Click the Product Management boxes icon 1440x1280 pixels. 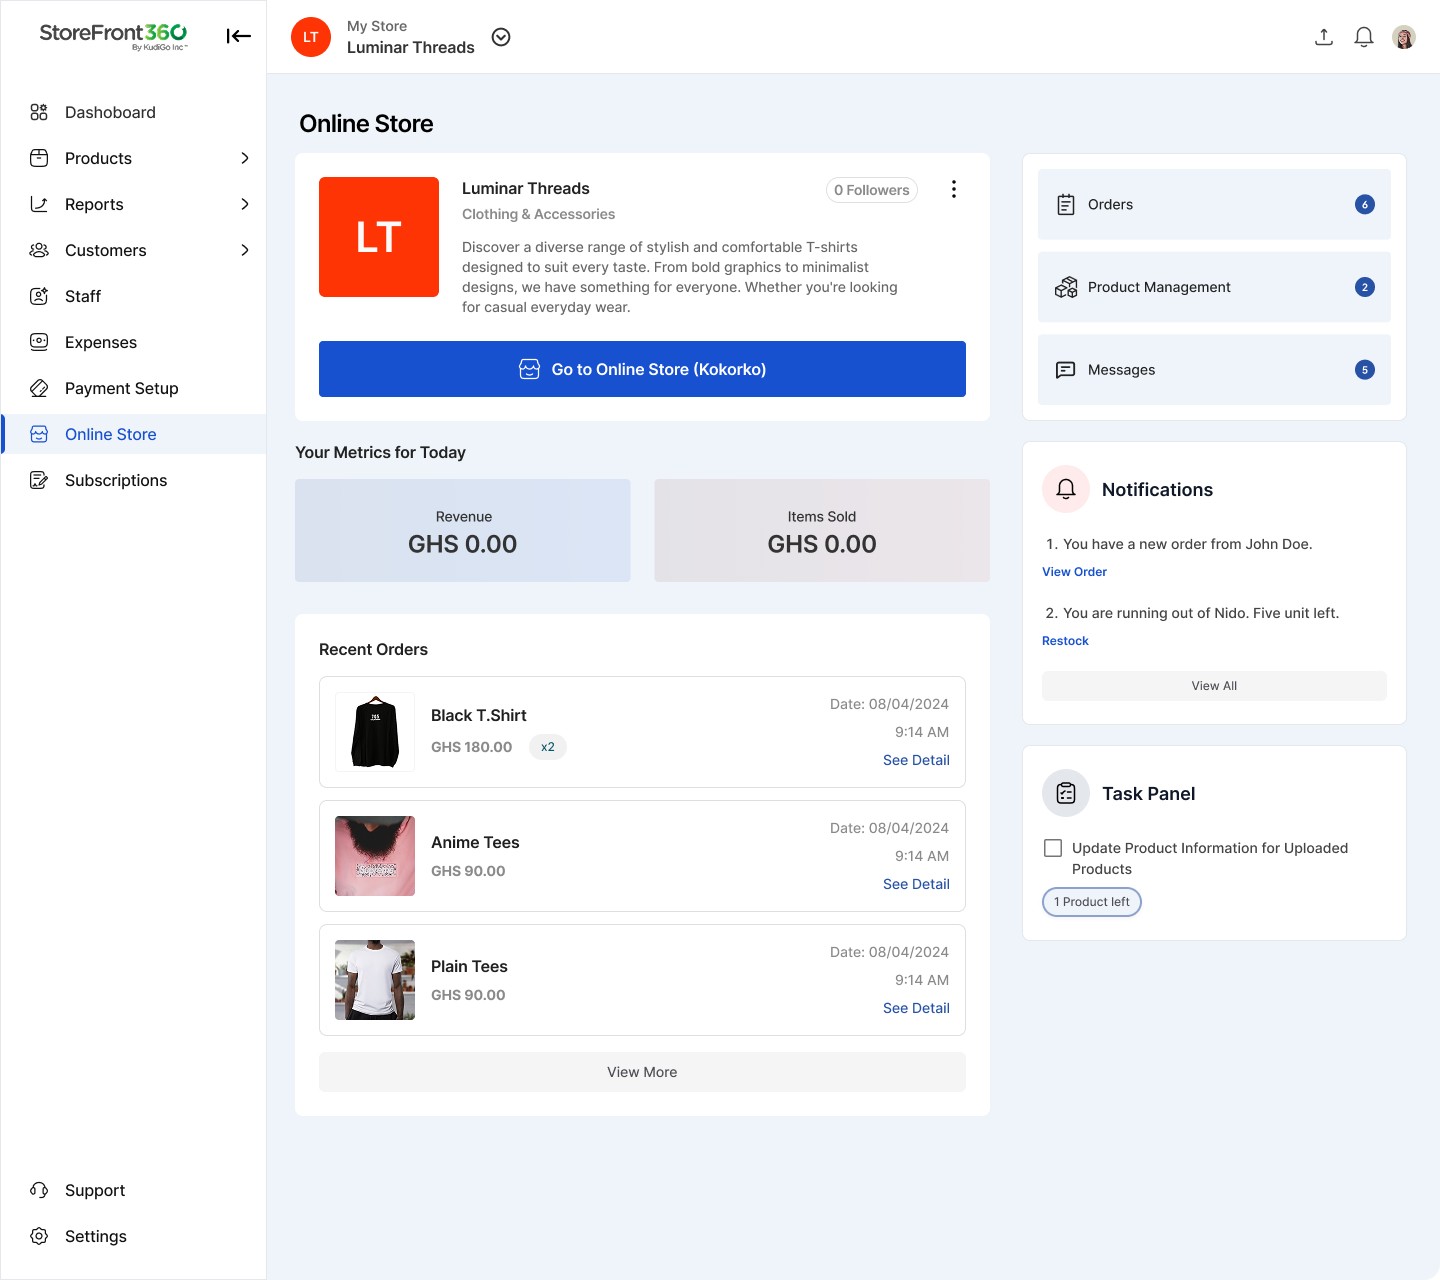tap(1066, 287)
